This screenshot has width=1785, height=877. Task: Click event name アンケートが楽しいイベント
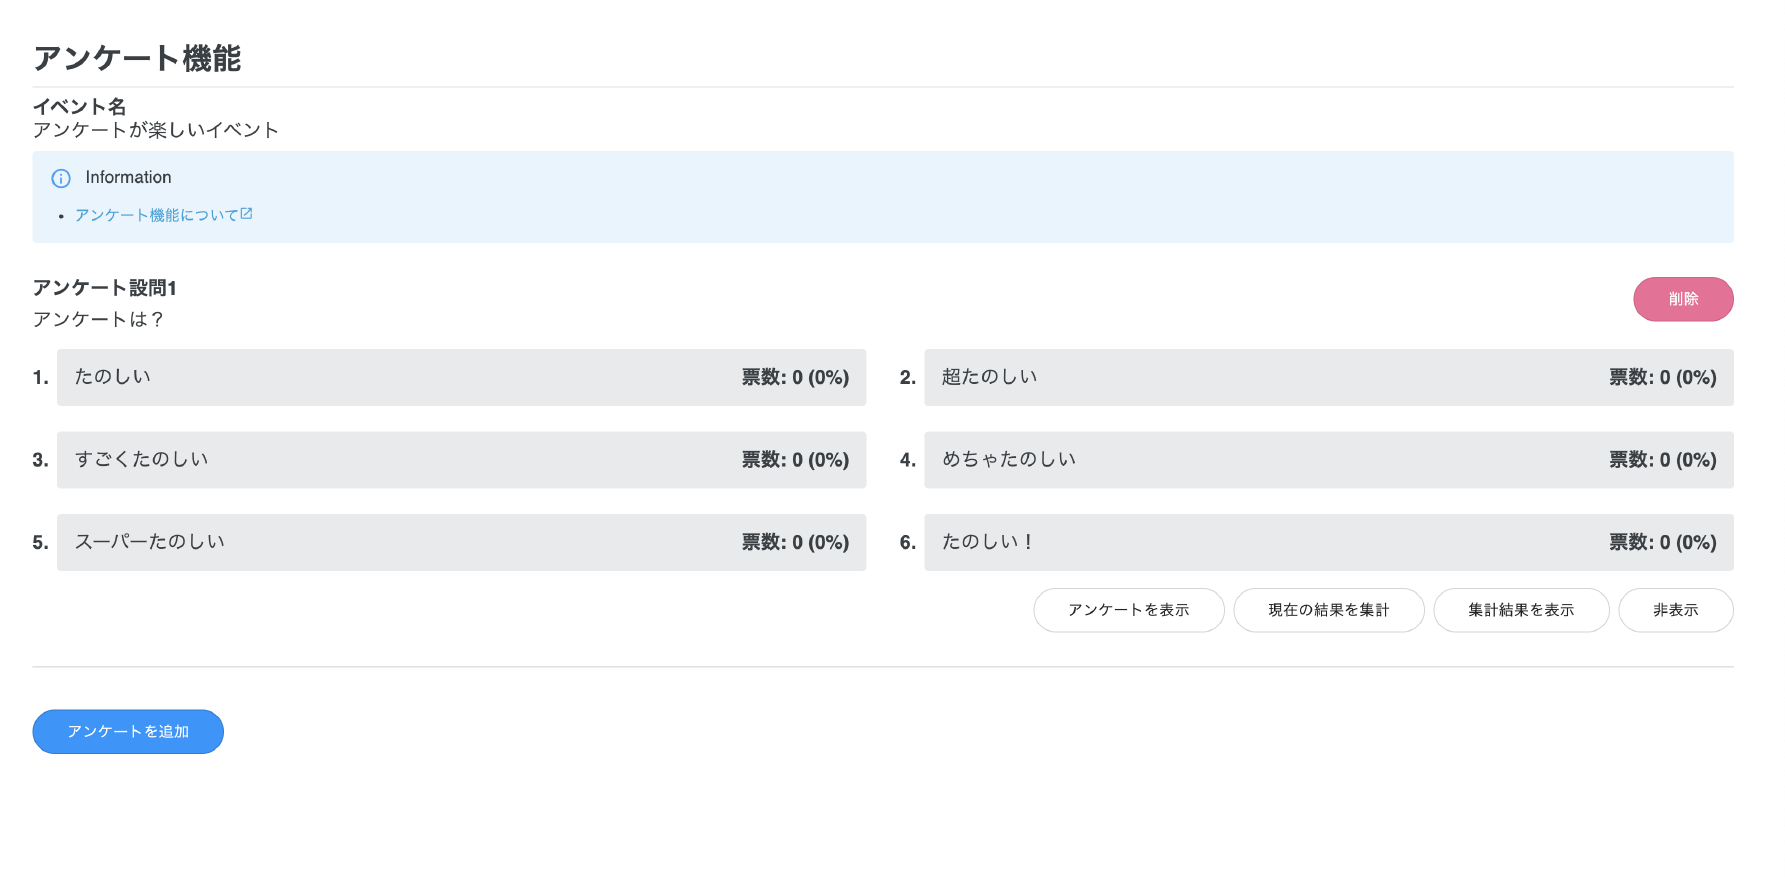click(155, 130)
